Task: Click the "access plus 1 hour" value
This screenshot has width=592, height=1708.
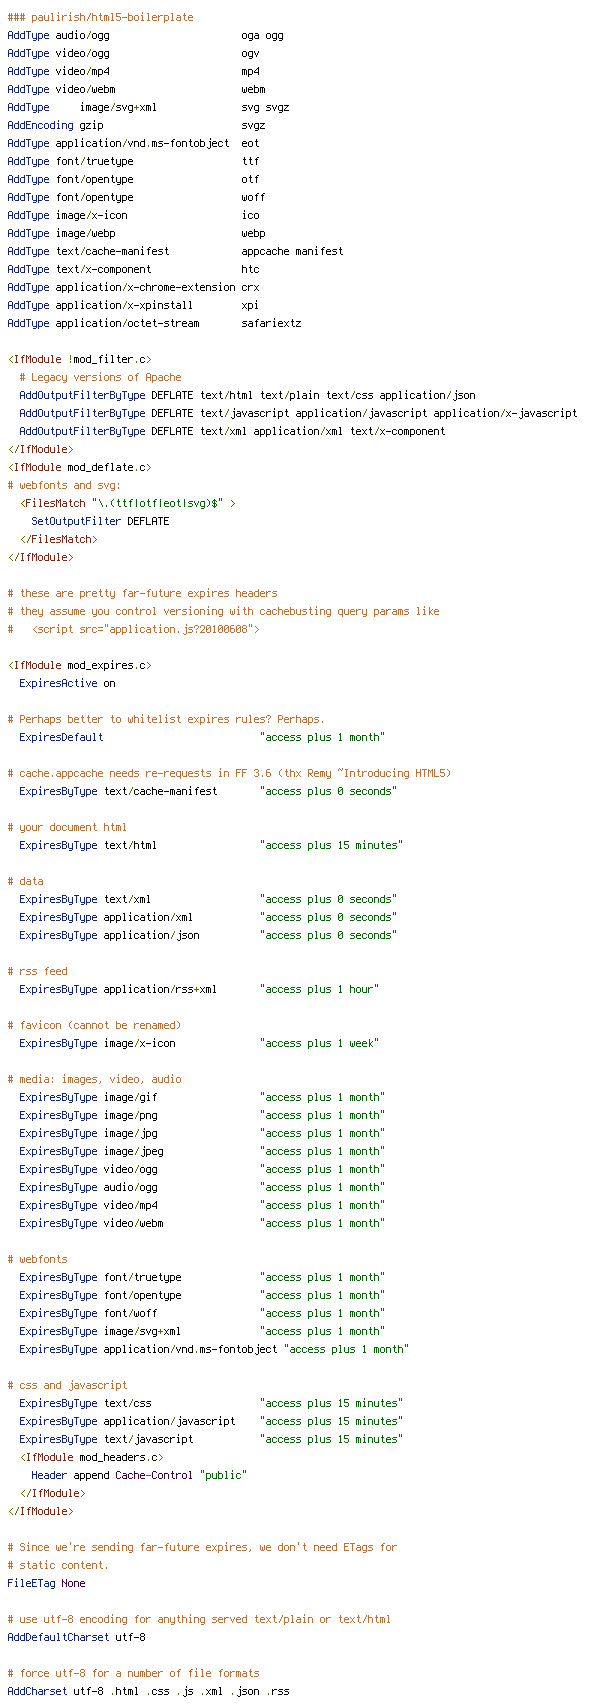Action: [319, 989]
